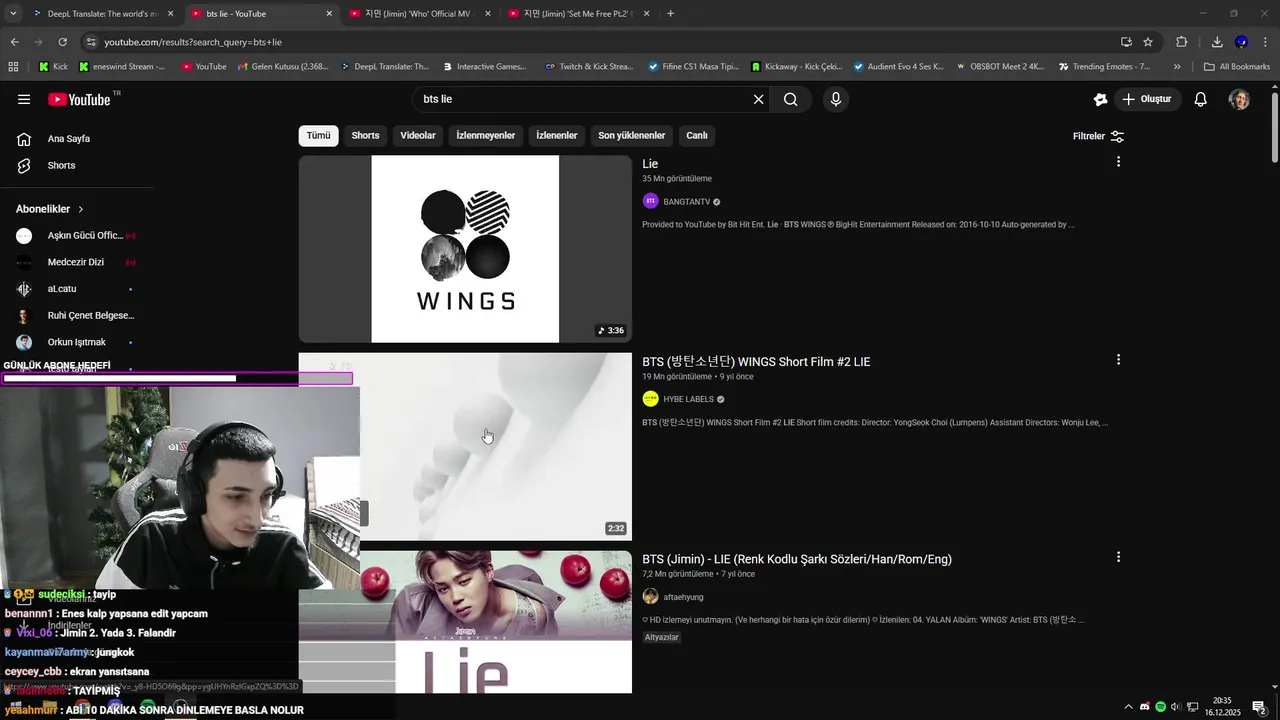Open the account avatar menu
1280x720 pixels.
click(1239, 99)
